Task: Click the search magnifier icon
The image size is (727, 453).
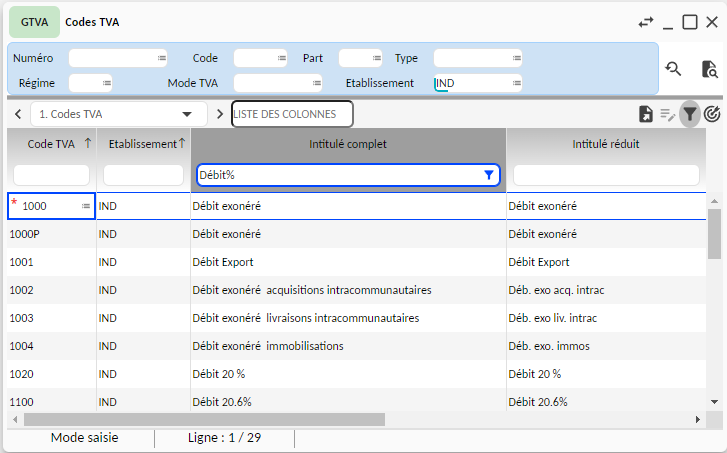Action: (674, 68)
